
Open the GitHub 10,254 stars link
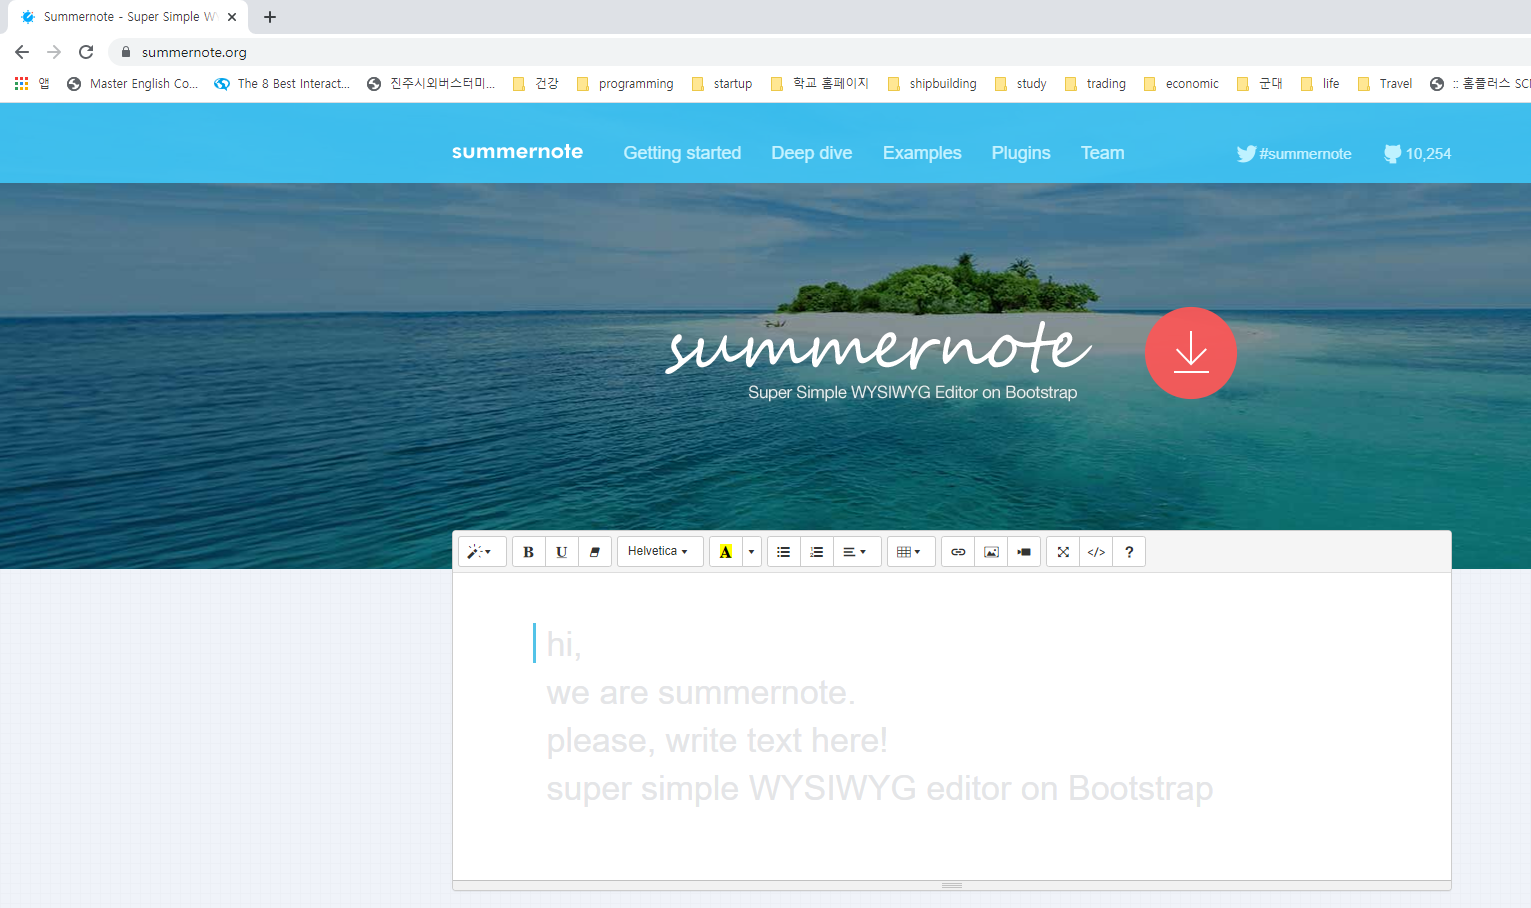point(1417,153)
